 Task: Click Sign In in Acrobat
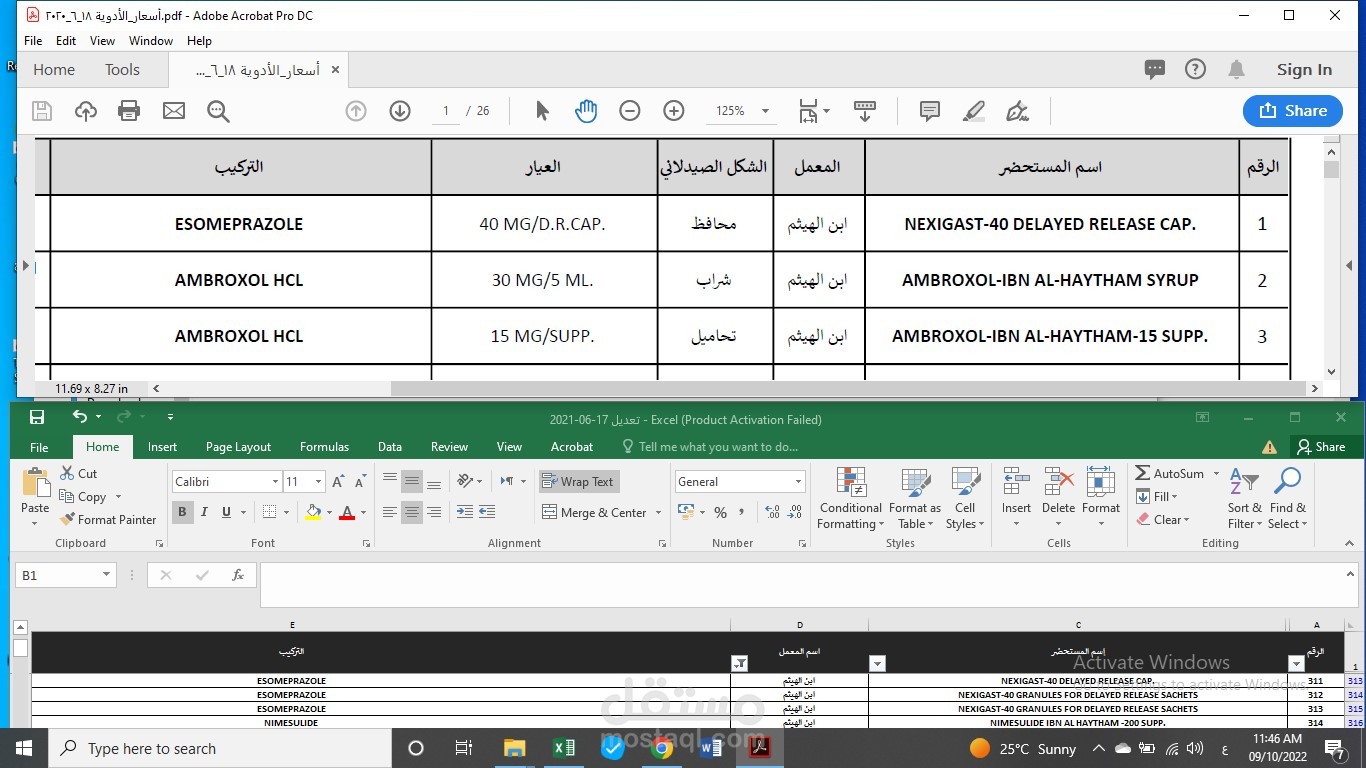pyautogui.click(x=1304, y=70)
